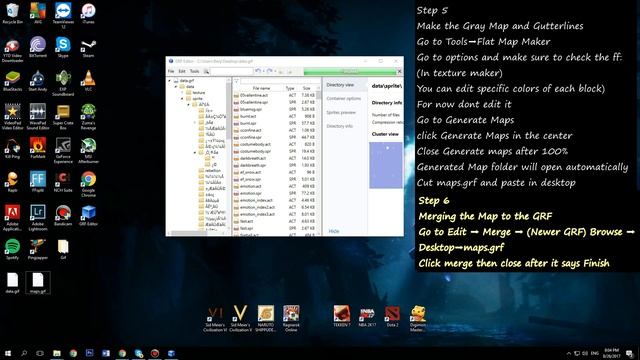Open the VideoPad Video Editor shortcut
The width and height of the screenshot is (640, 360).
(x=12, y=117)
